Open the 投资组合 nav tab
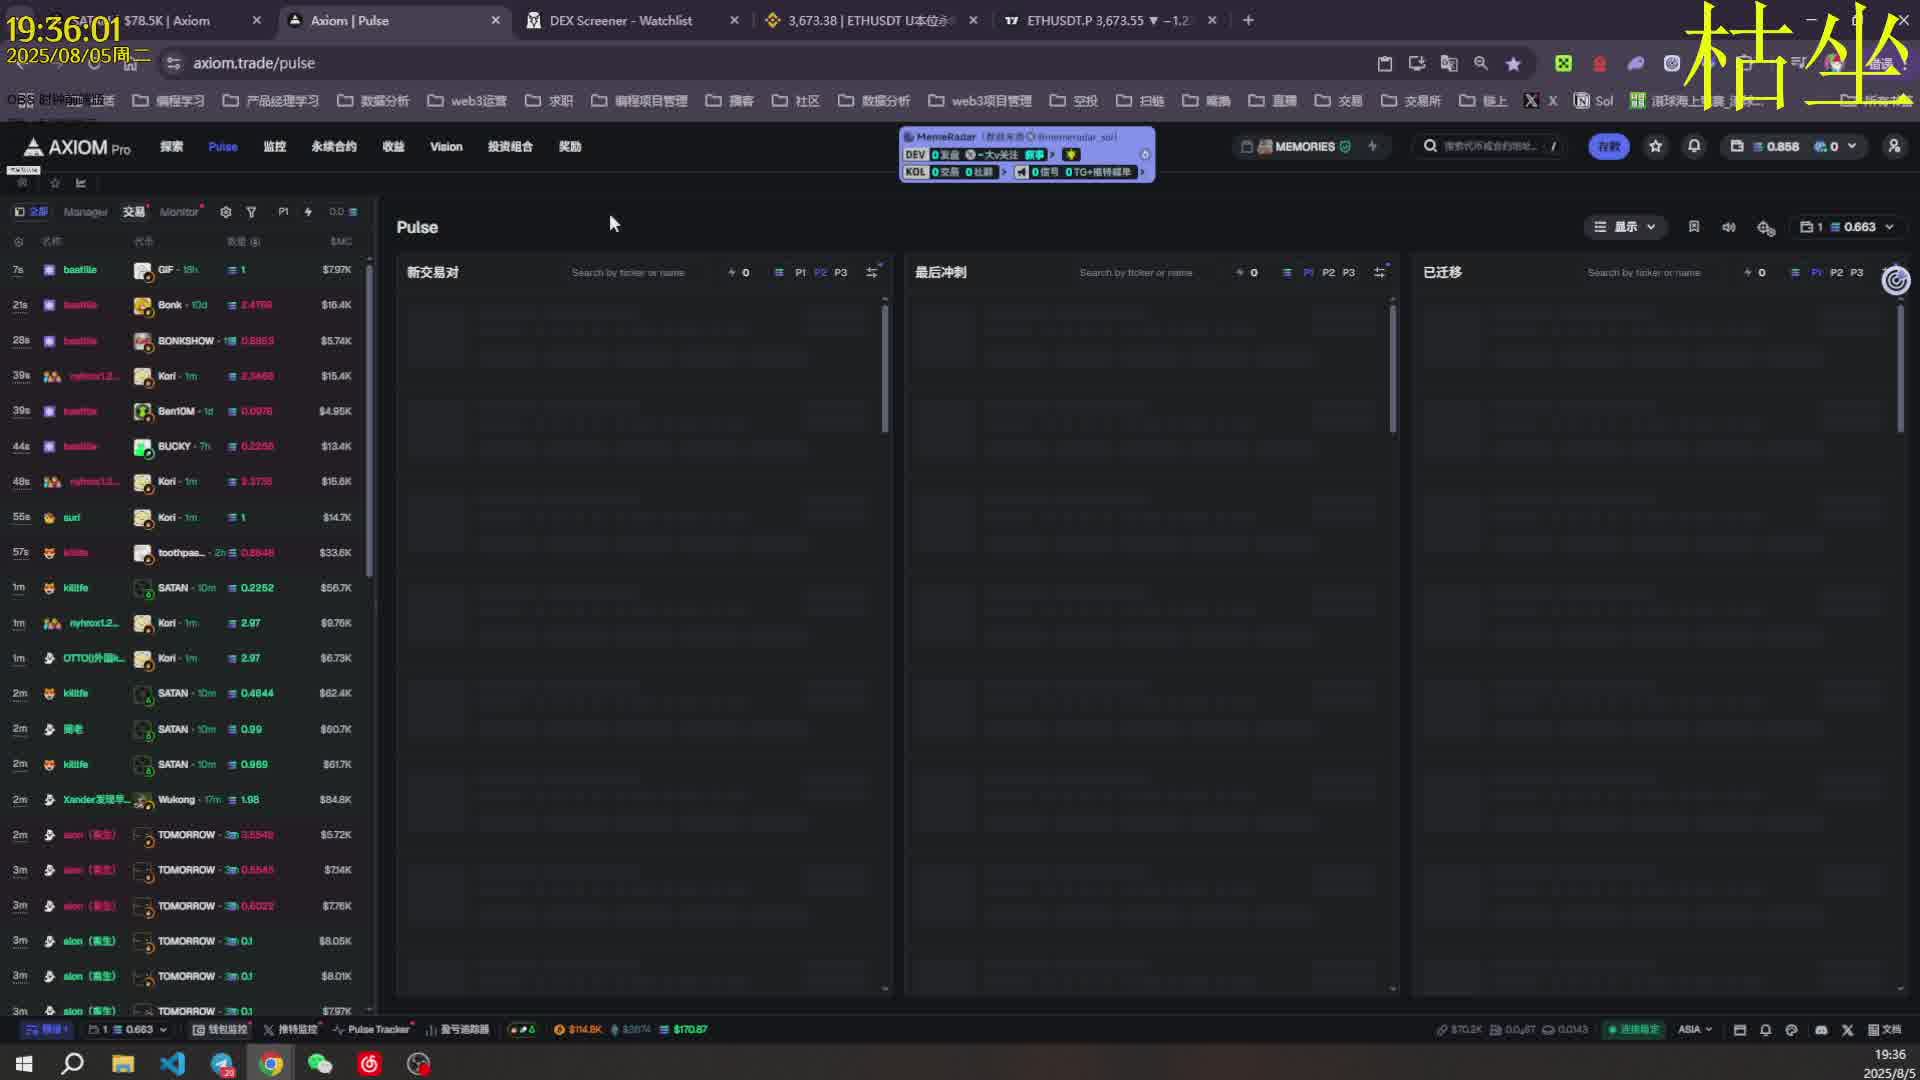The width and height of the screenshot is (1920, 1080). coord(510,147)
